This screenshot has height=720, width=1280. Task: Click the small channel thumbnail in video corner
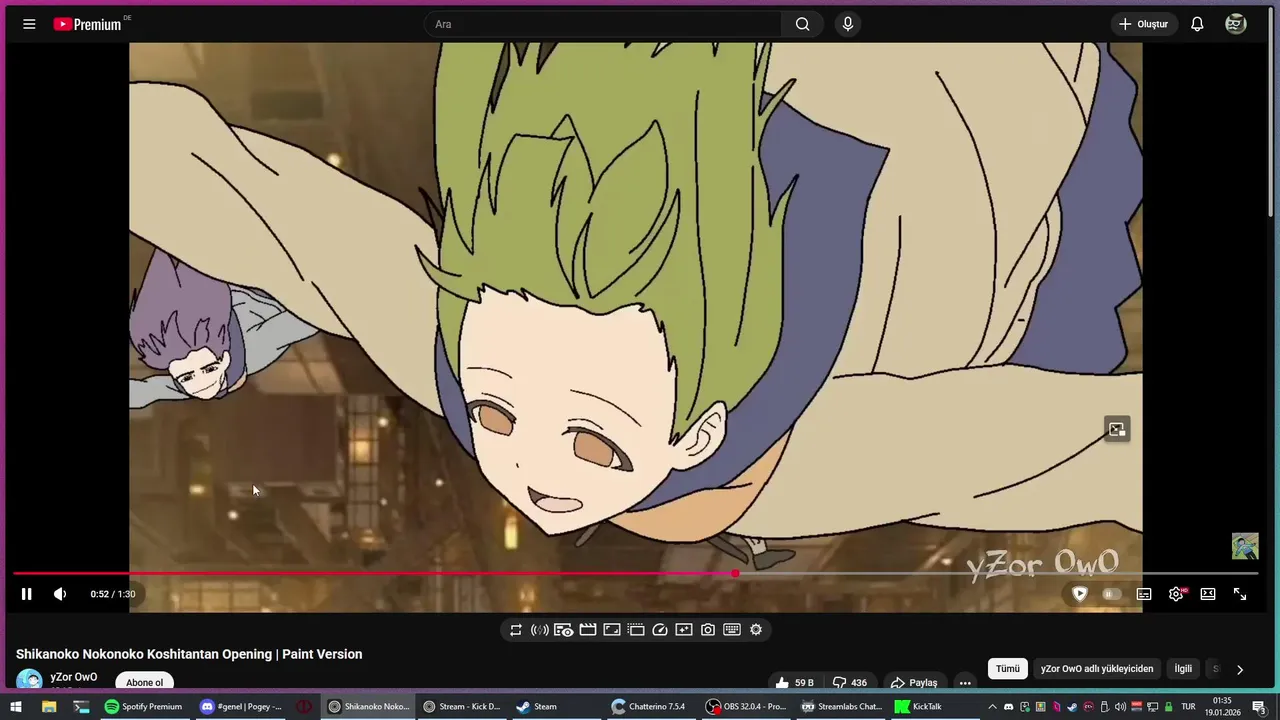tap(1245, 547)
